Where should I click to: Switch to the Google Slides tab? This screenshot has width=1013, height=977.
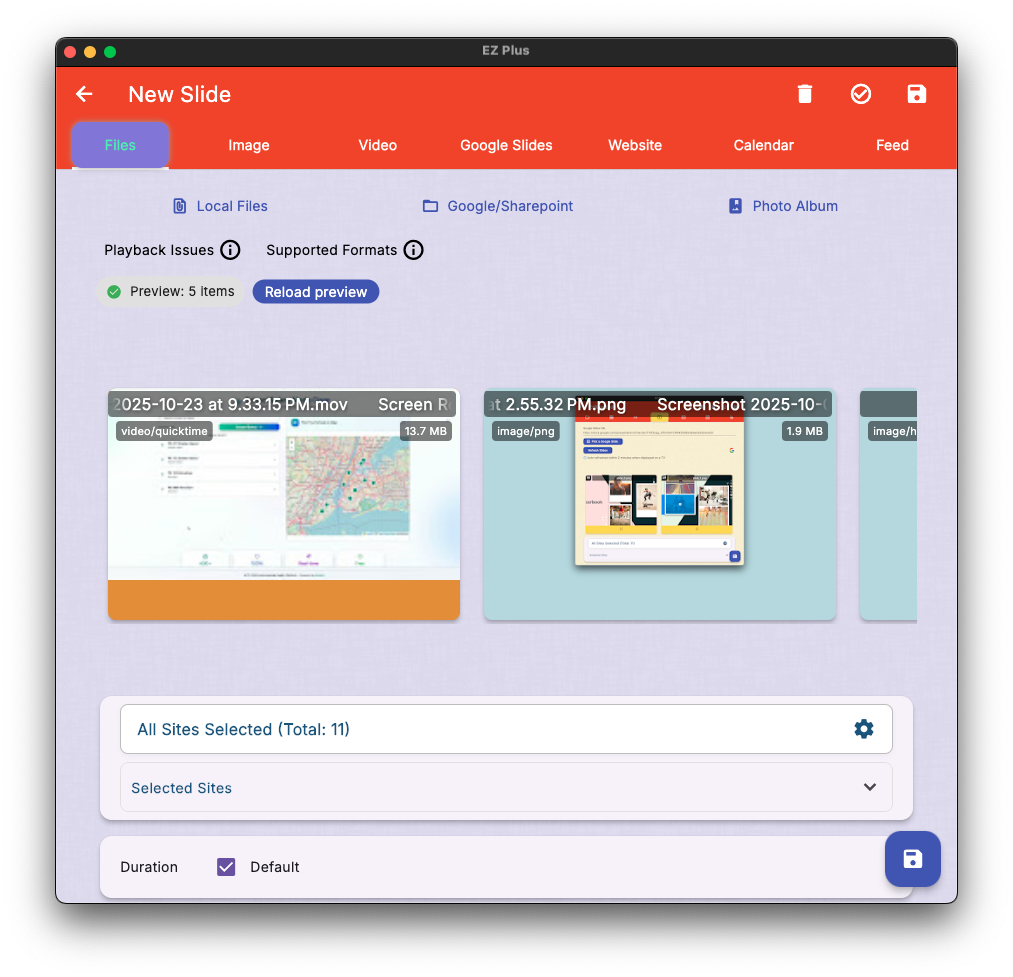tap(505, 145)
